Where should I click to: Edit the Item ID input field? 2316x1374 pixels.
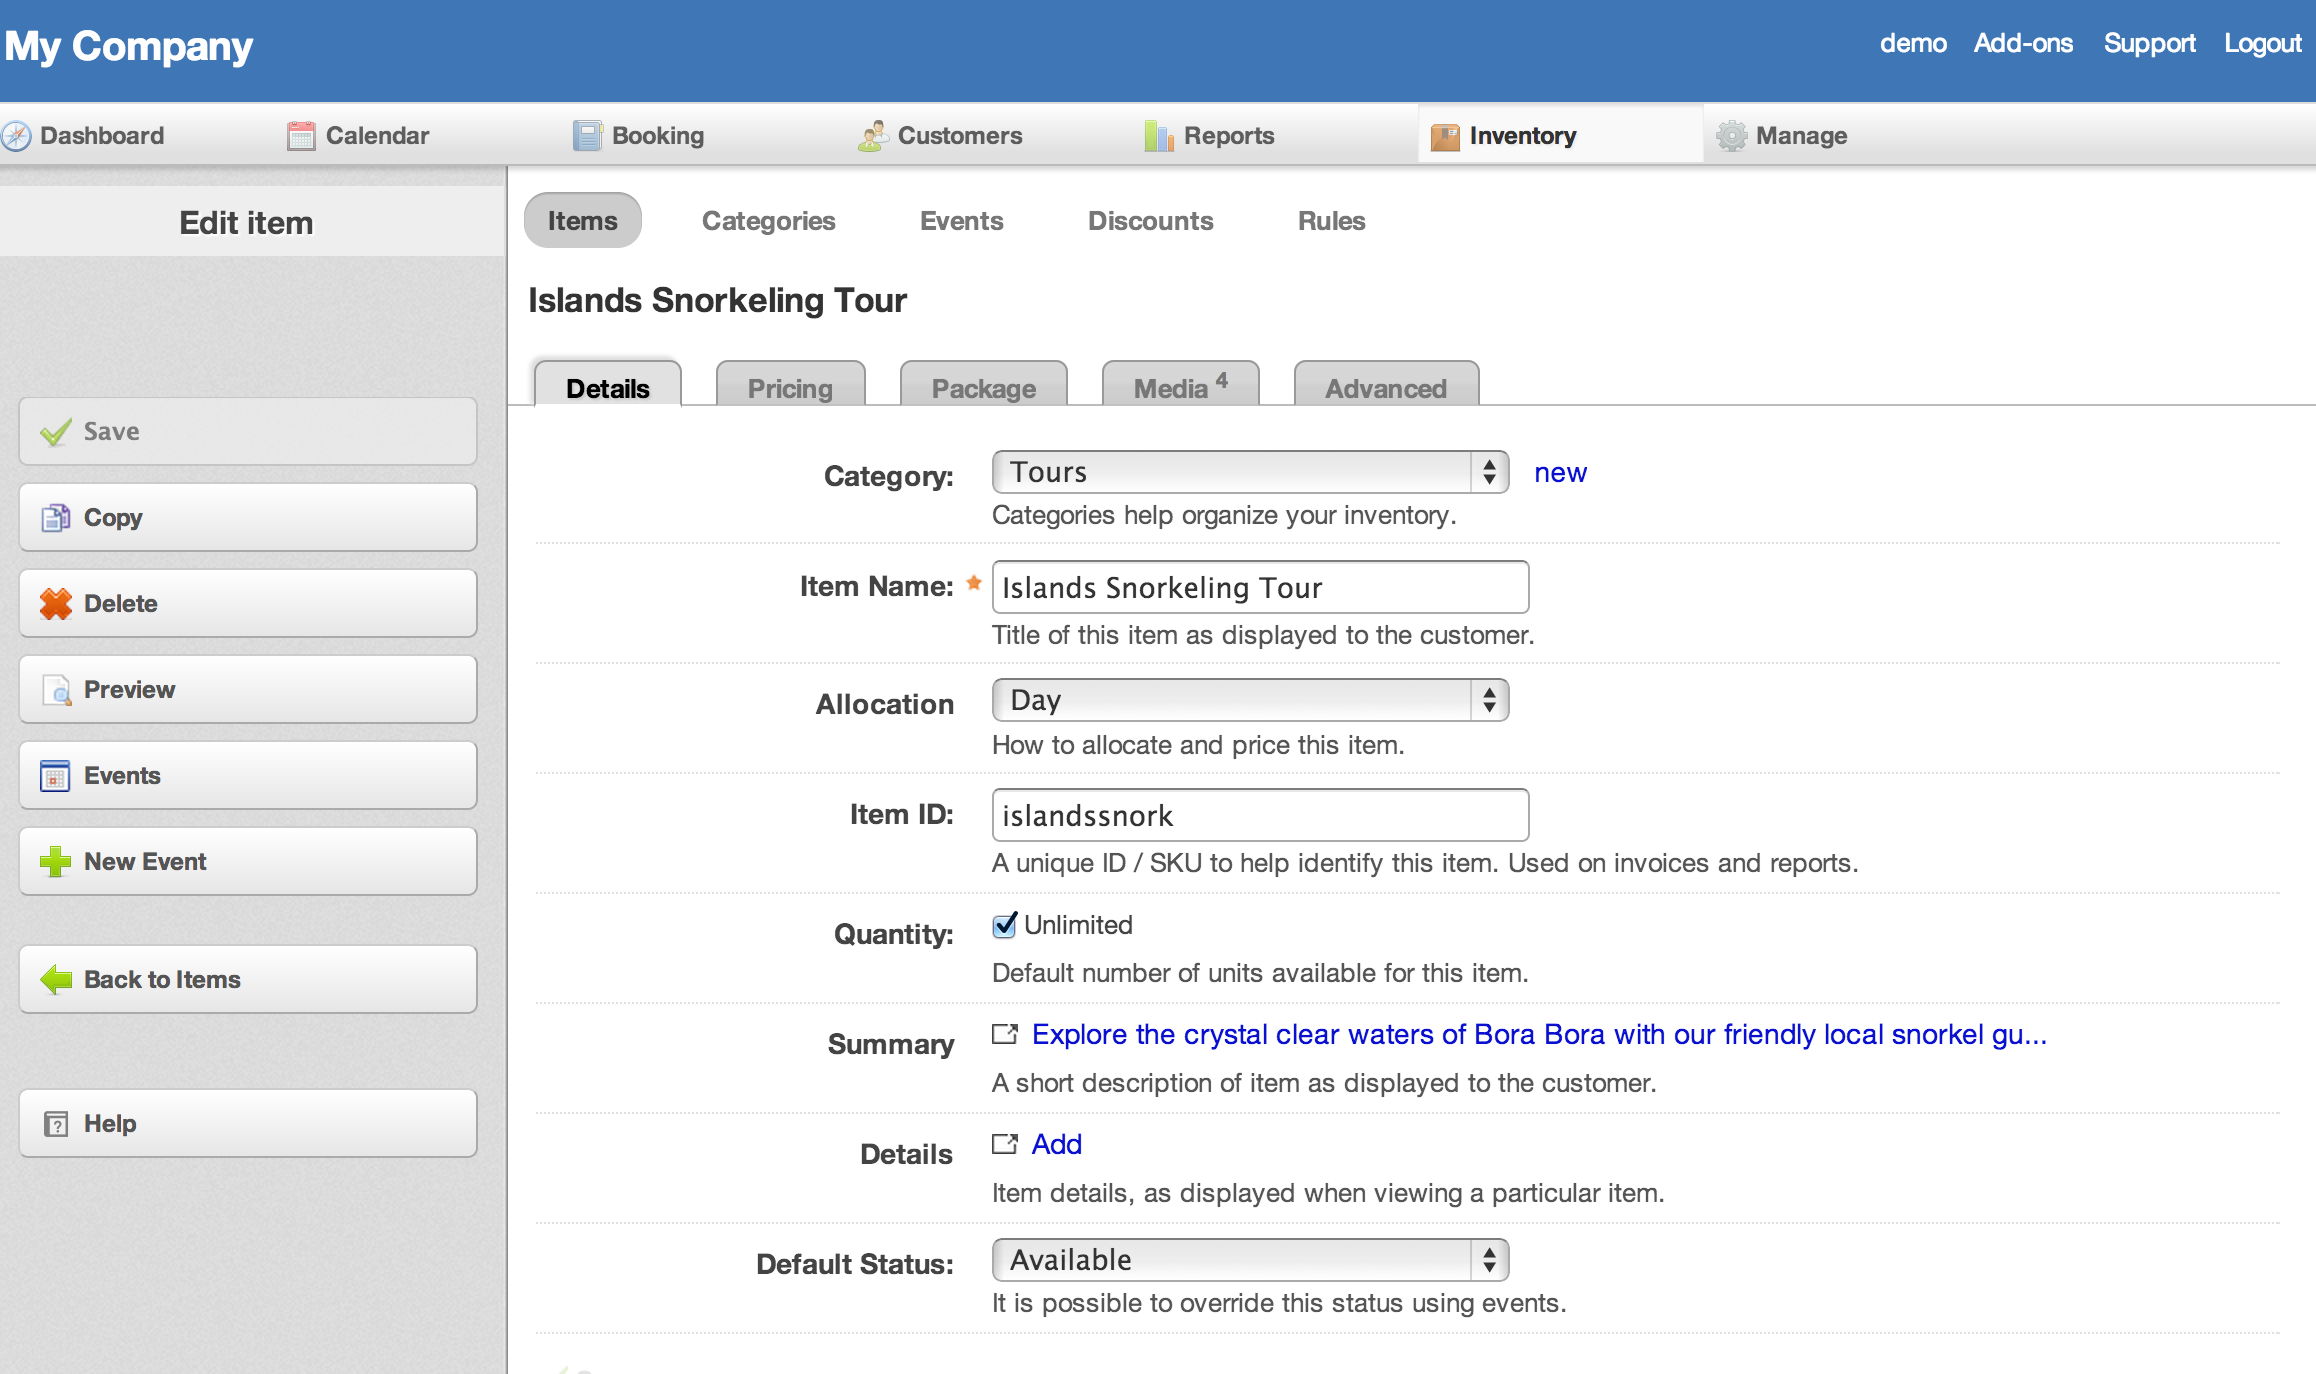tap(1259, 815)
